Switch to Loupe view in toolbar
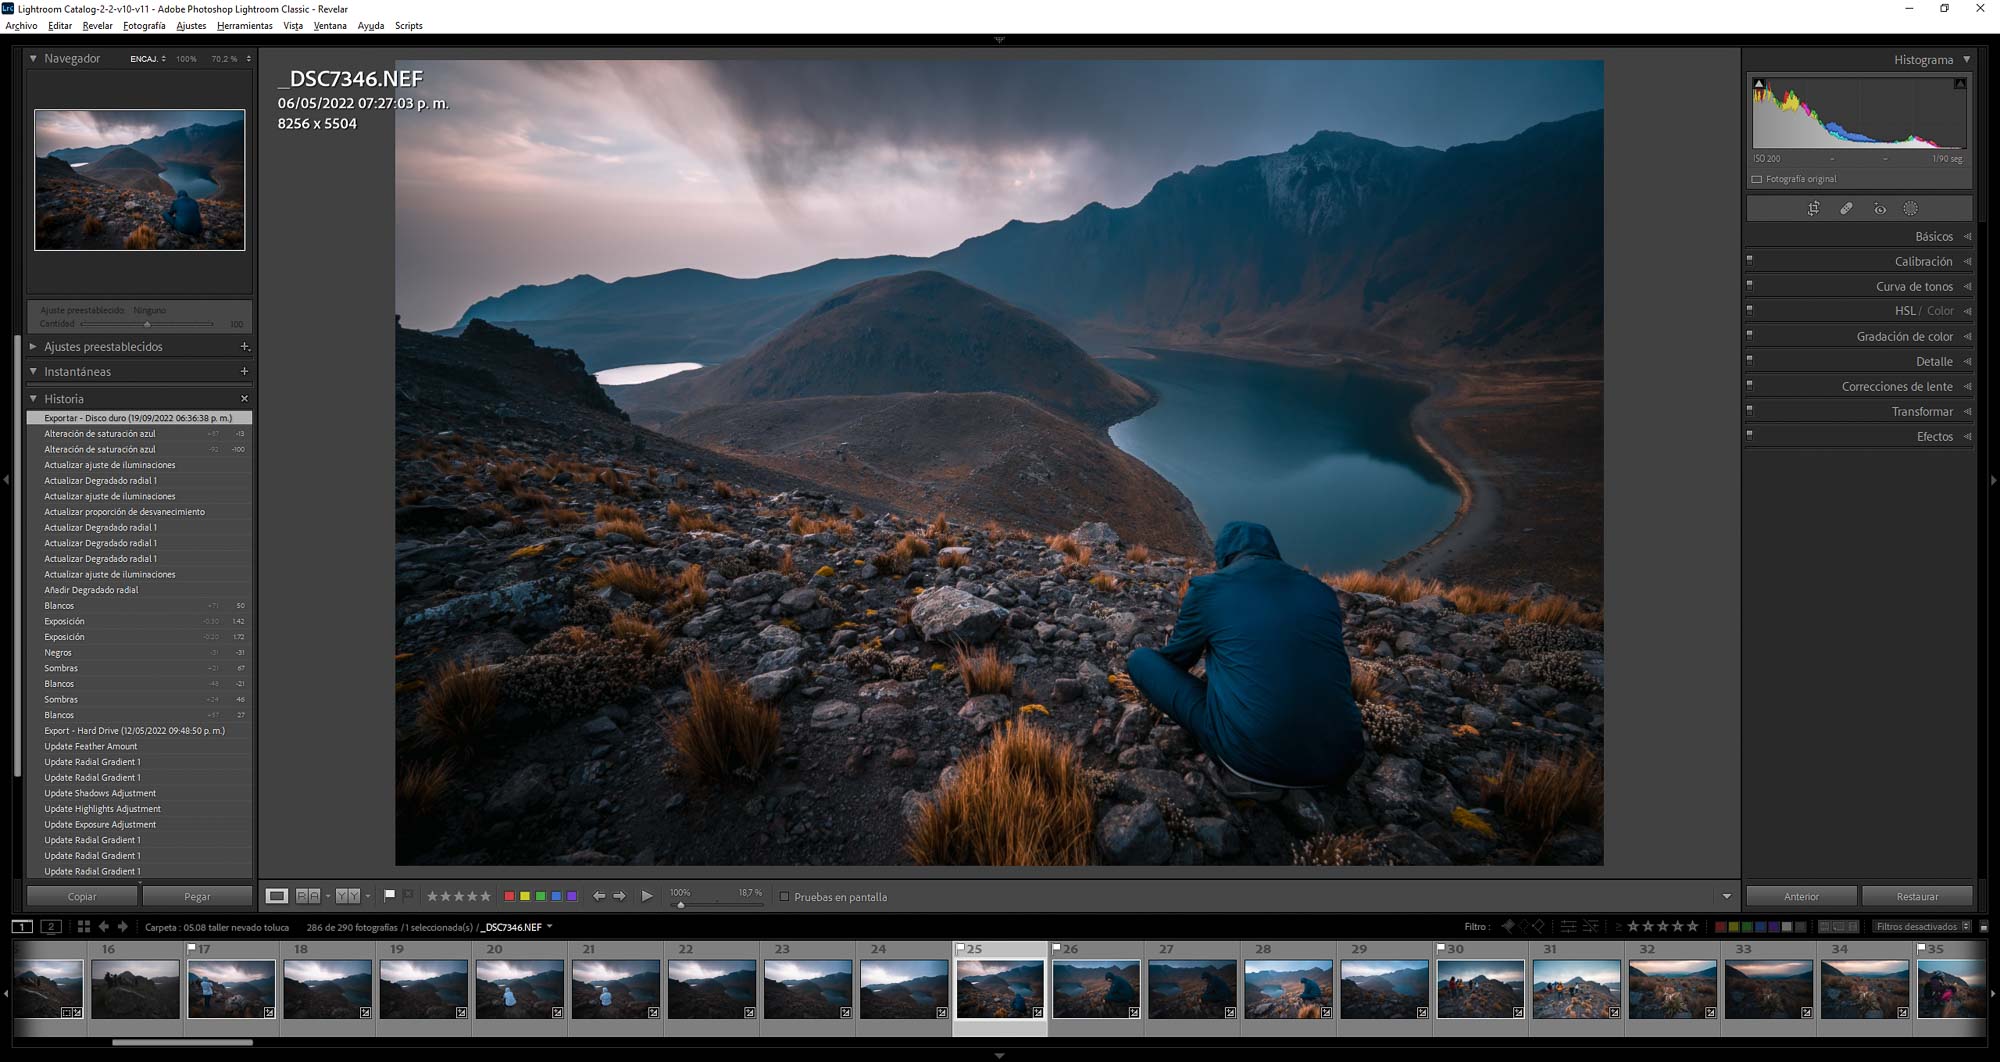Screen dimensions: 2000x1062 pyautogui.click(x=277, y=896)
